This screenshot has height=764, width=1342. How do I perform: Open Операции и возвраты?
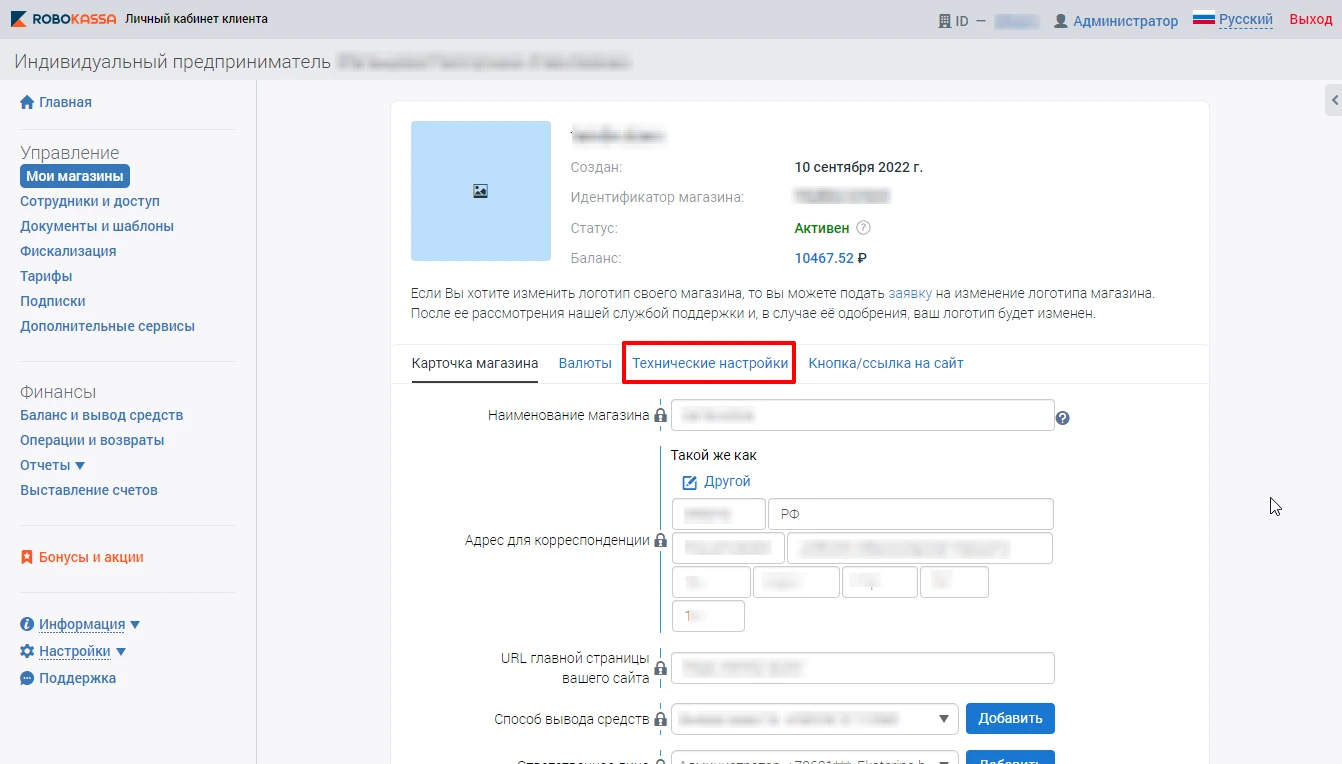92,440
